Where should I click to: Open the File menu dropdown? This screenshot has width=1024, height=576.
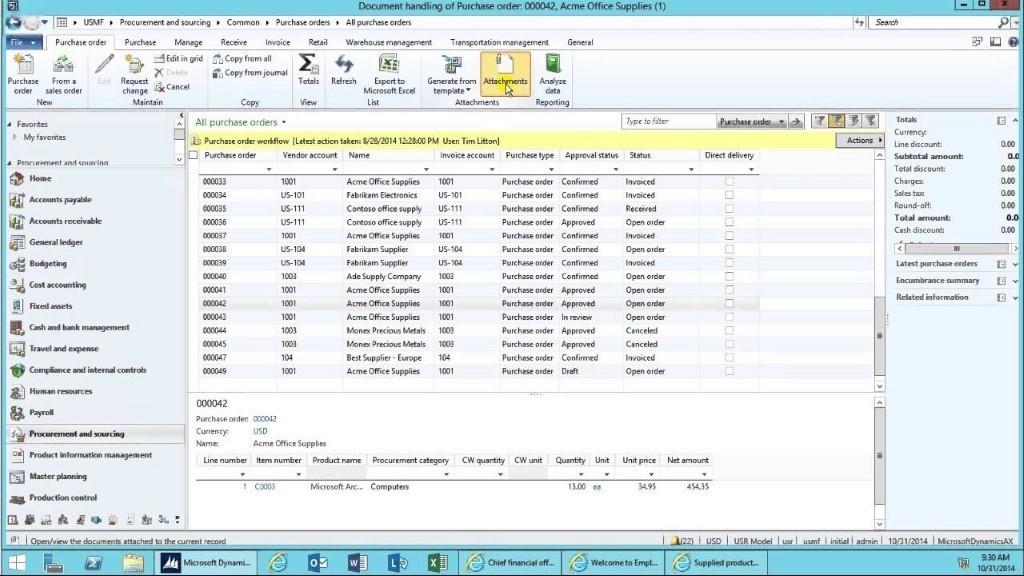24,42
